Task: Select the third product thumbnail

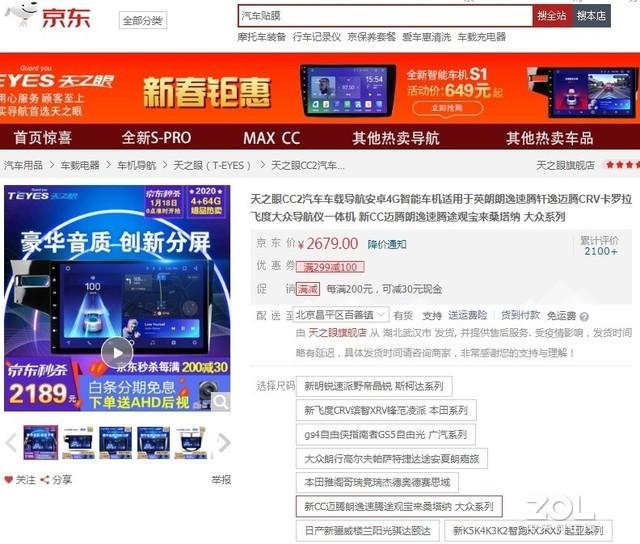Action: pos(115,442)
